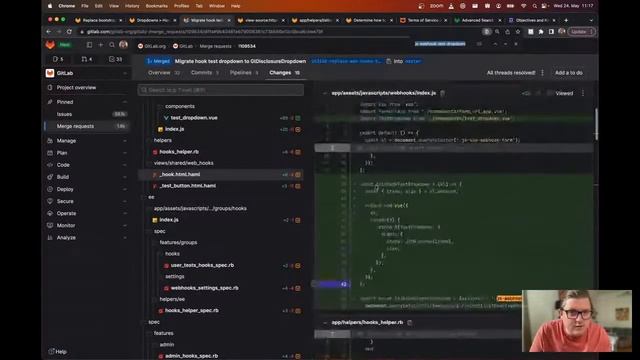Screen dimensions: 640x360
Task: Reload the page in Chrome
Action: (69, 31)
